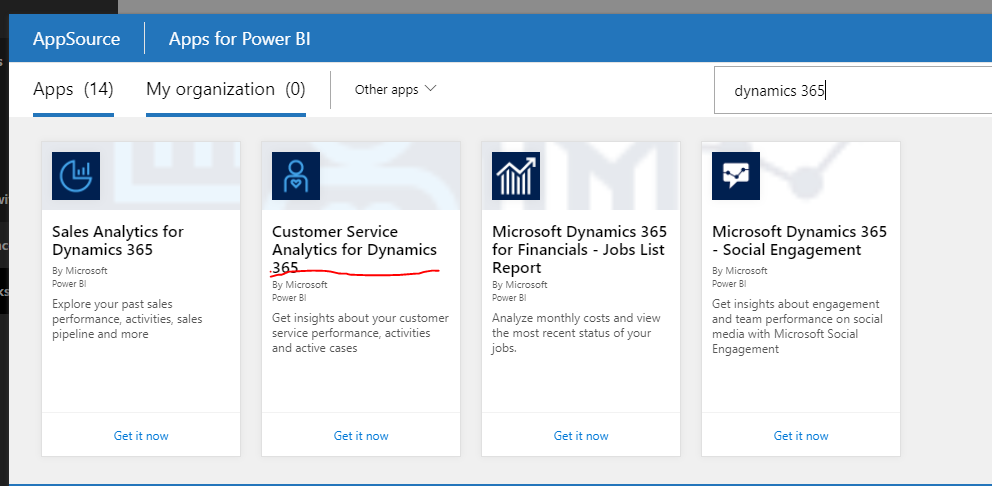Click the Social Engagement card description
The image size is (992, 486).
click(795, 327)
